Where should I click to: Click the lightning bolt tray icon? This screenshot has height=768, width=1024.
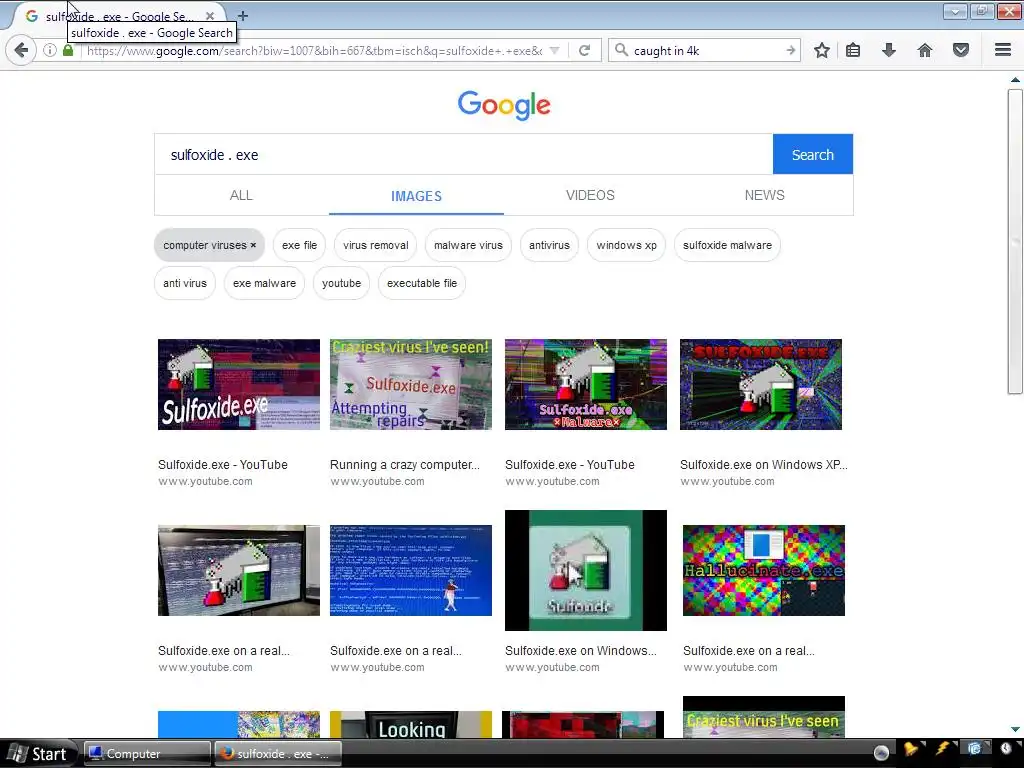(943, 750)
